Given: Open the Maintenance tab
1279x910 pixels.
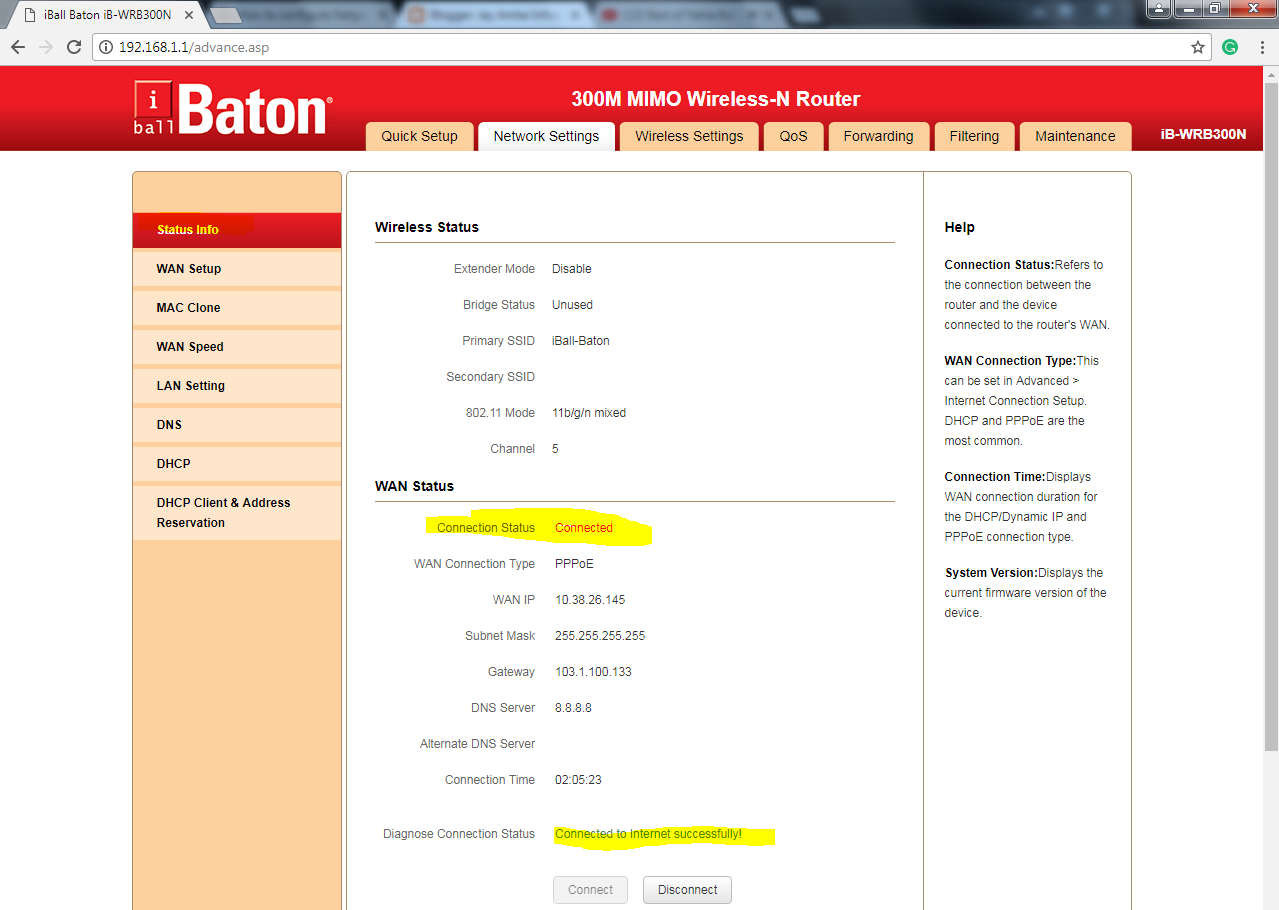Looking at the screenshot, I should [x=1075, y=136].
